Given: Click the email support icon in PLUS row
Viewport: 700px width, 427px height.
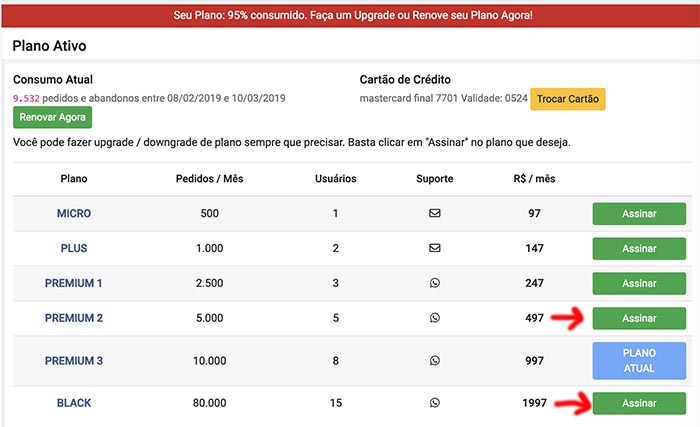Looking at the screenshot, I should coord(434,248).
